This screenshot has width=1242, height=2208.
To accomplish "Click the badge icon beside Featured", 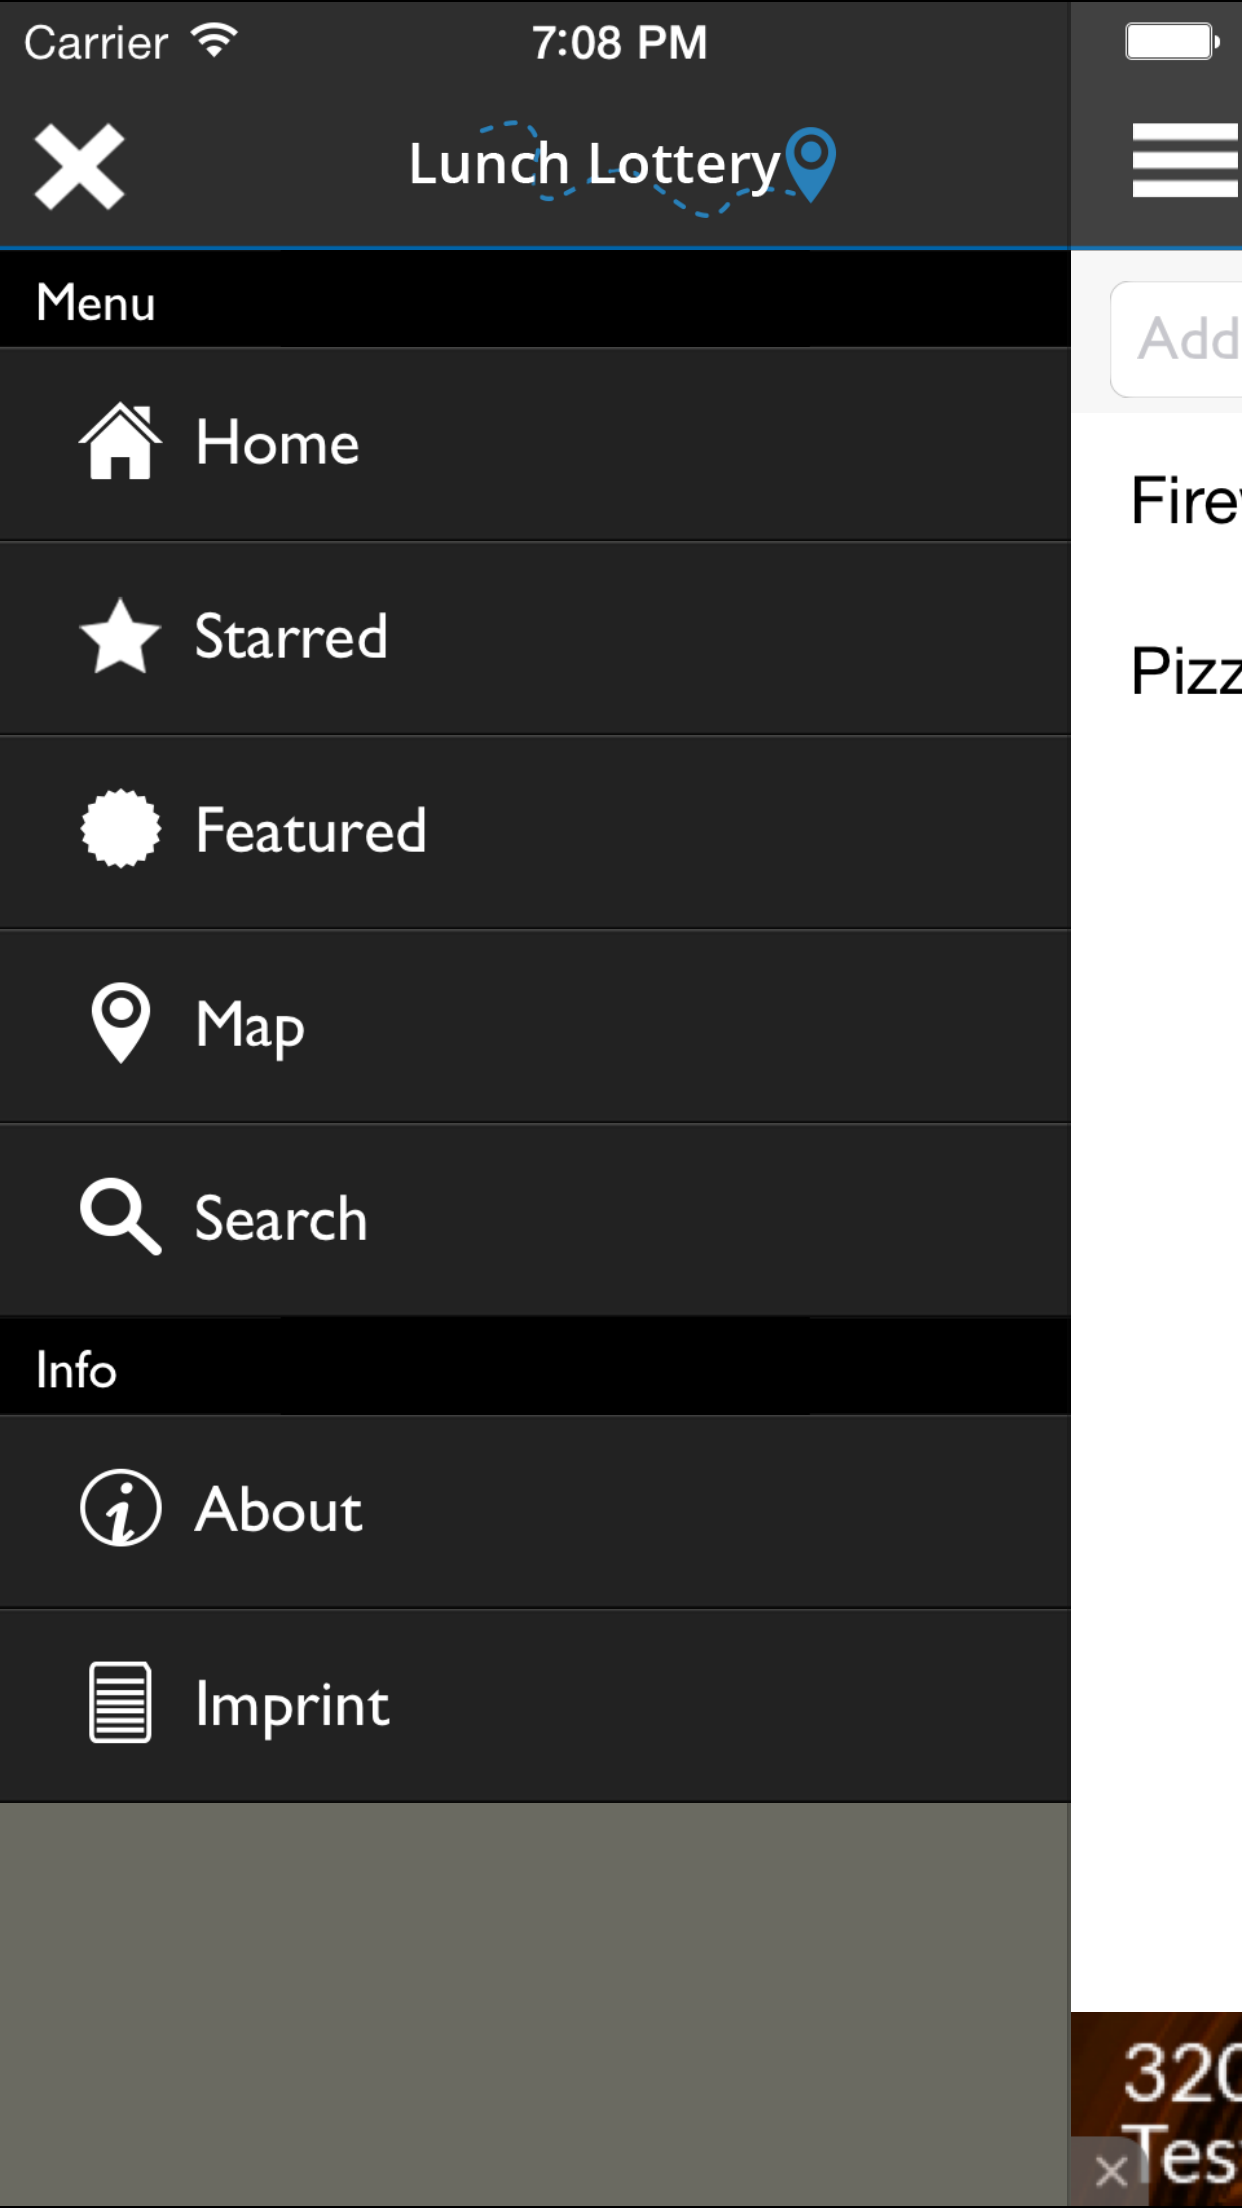I will (120, 829).
